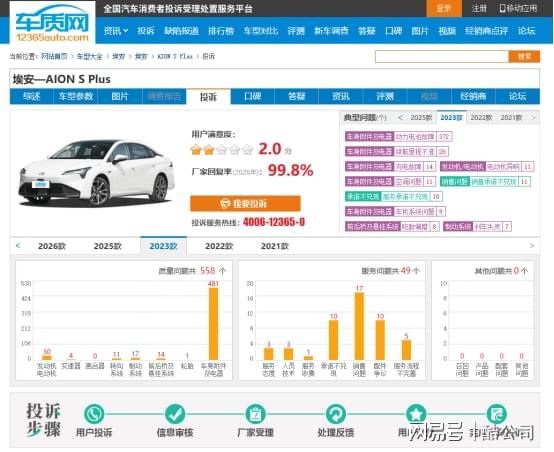The width and height of the screenshot is (554, 452).
Task: Click the fifth empty rating star
Action: click(x=248, y=150)
